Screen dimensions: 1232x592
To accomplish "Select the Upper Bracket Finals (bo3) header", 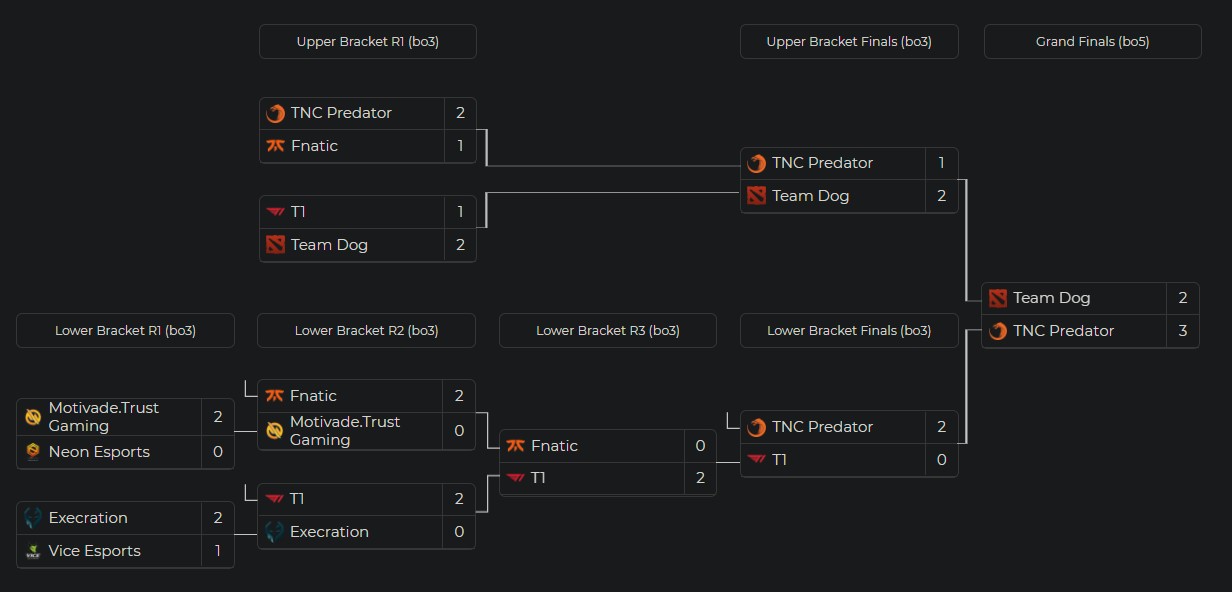I will coord(849,42).
